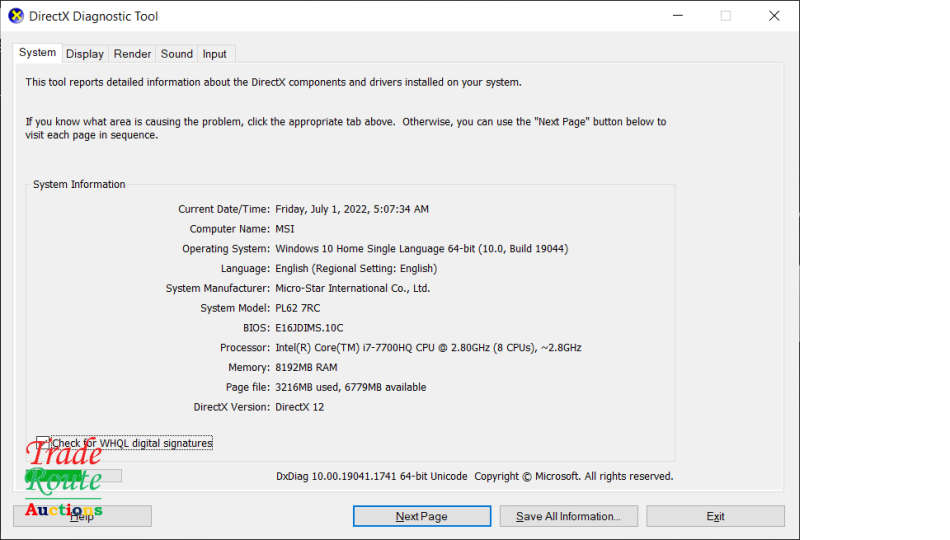Click the 8192MB RAM memory value
This screenshot has width=950, height=540.
306,367
